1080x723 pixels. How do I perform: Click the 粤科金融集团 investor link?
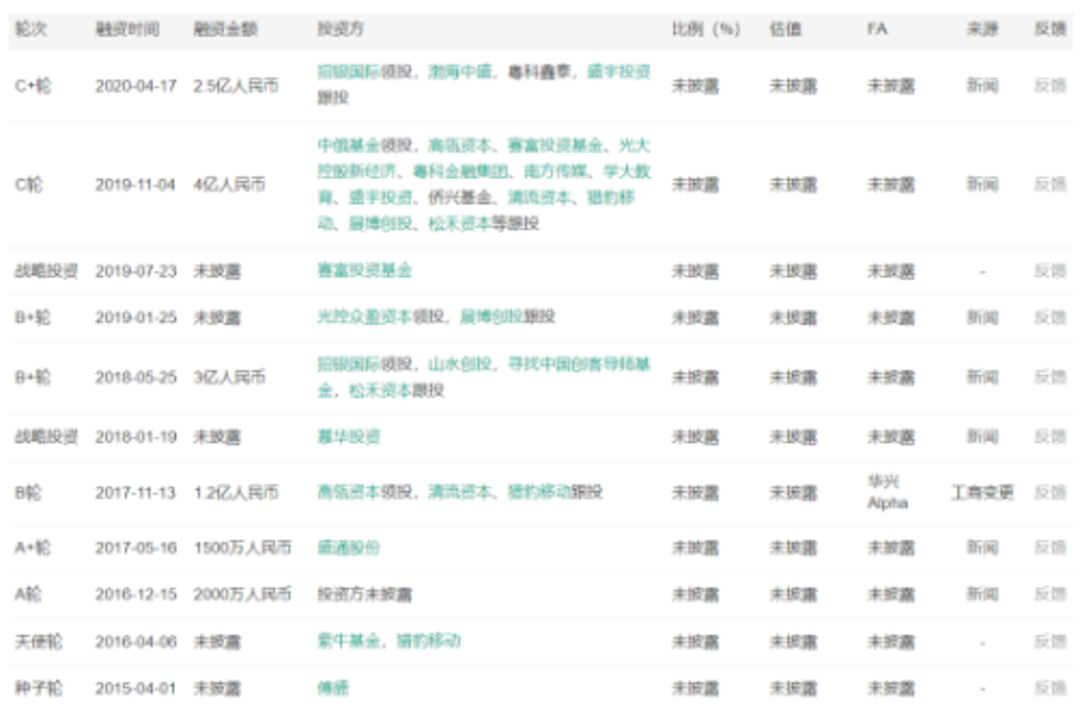coord(460,171)
